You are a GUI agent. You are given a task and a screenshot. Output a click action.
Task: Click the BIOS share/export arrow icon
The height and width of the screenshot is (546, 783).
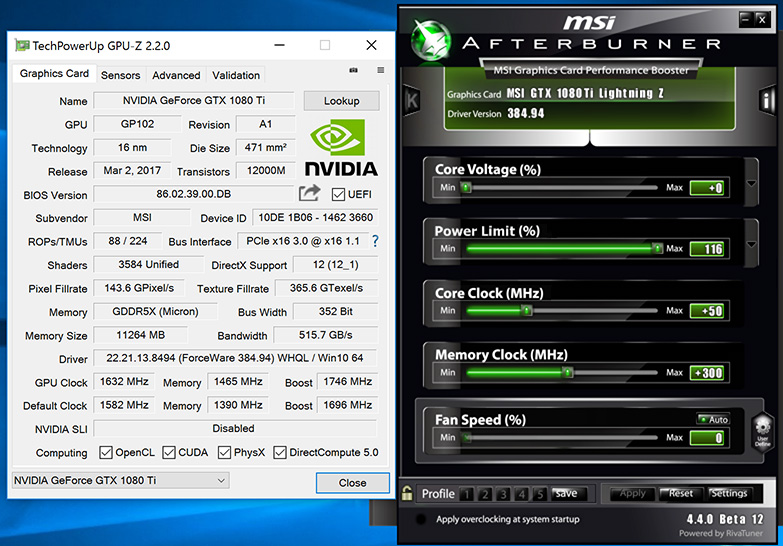[310, 193]
